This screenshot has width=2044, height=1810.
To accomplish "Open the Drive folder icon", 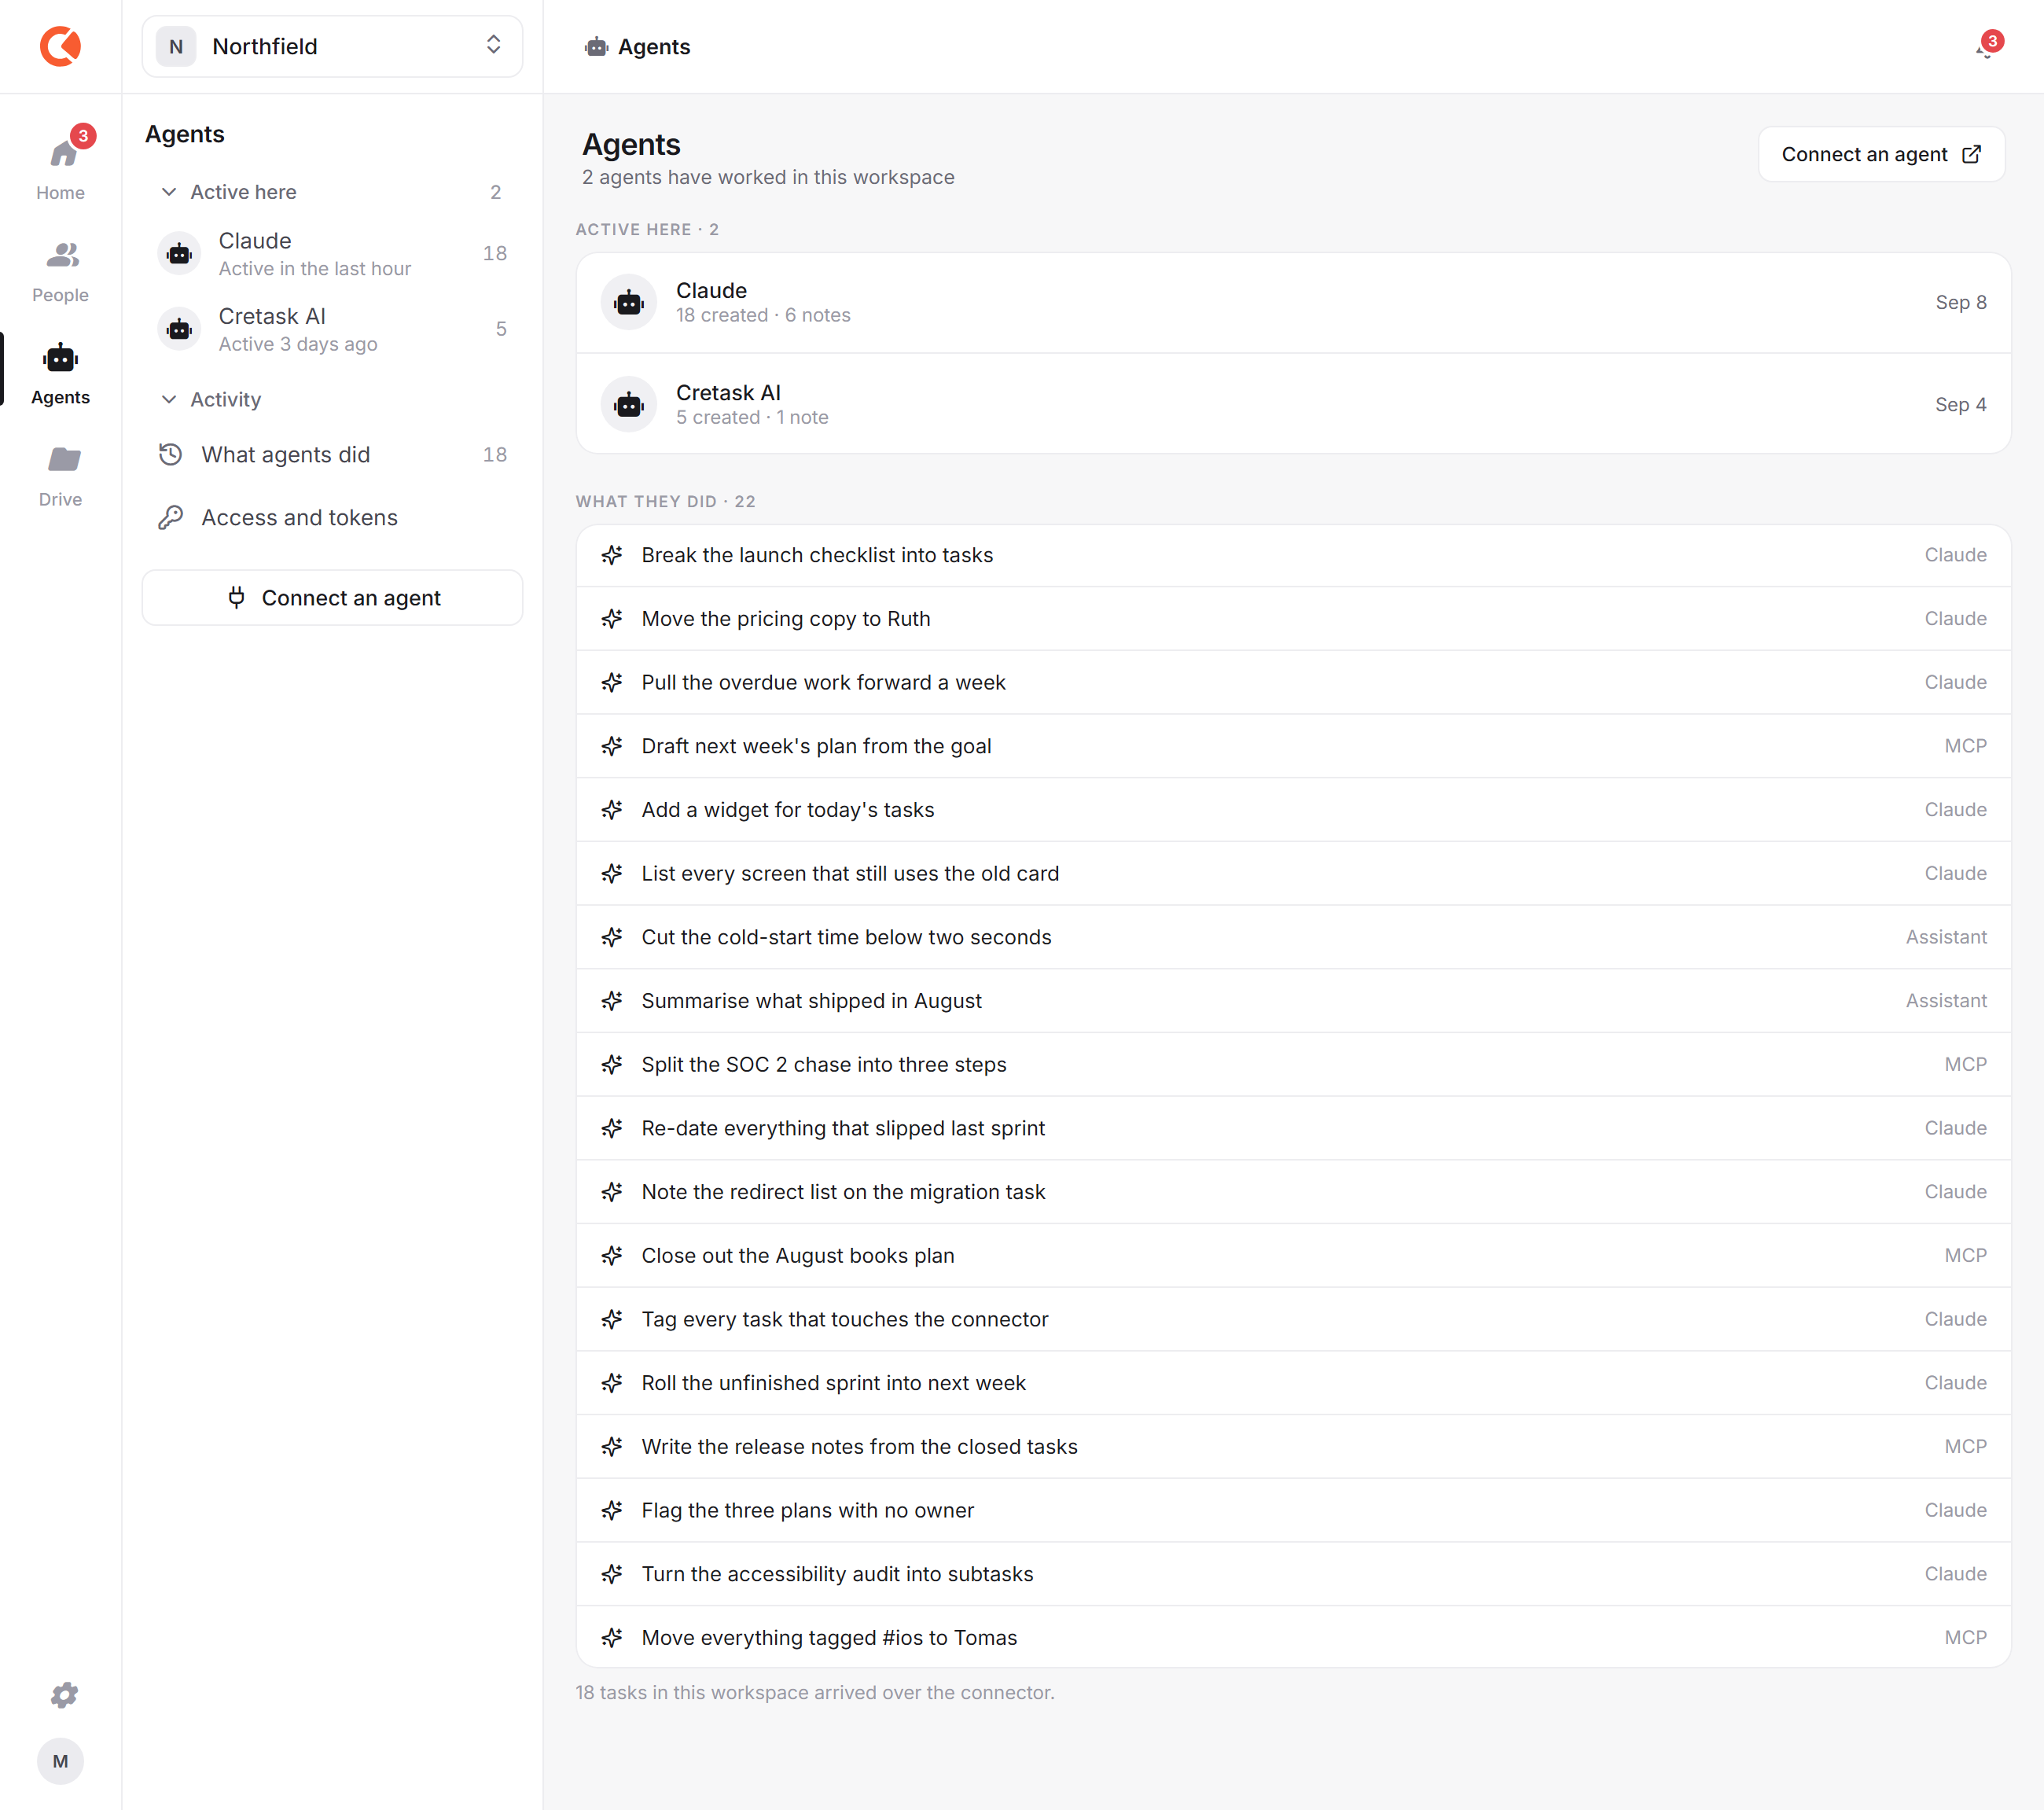I will 63,459.
